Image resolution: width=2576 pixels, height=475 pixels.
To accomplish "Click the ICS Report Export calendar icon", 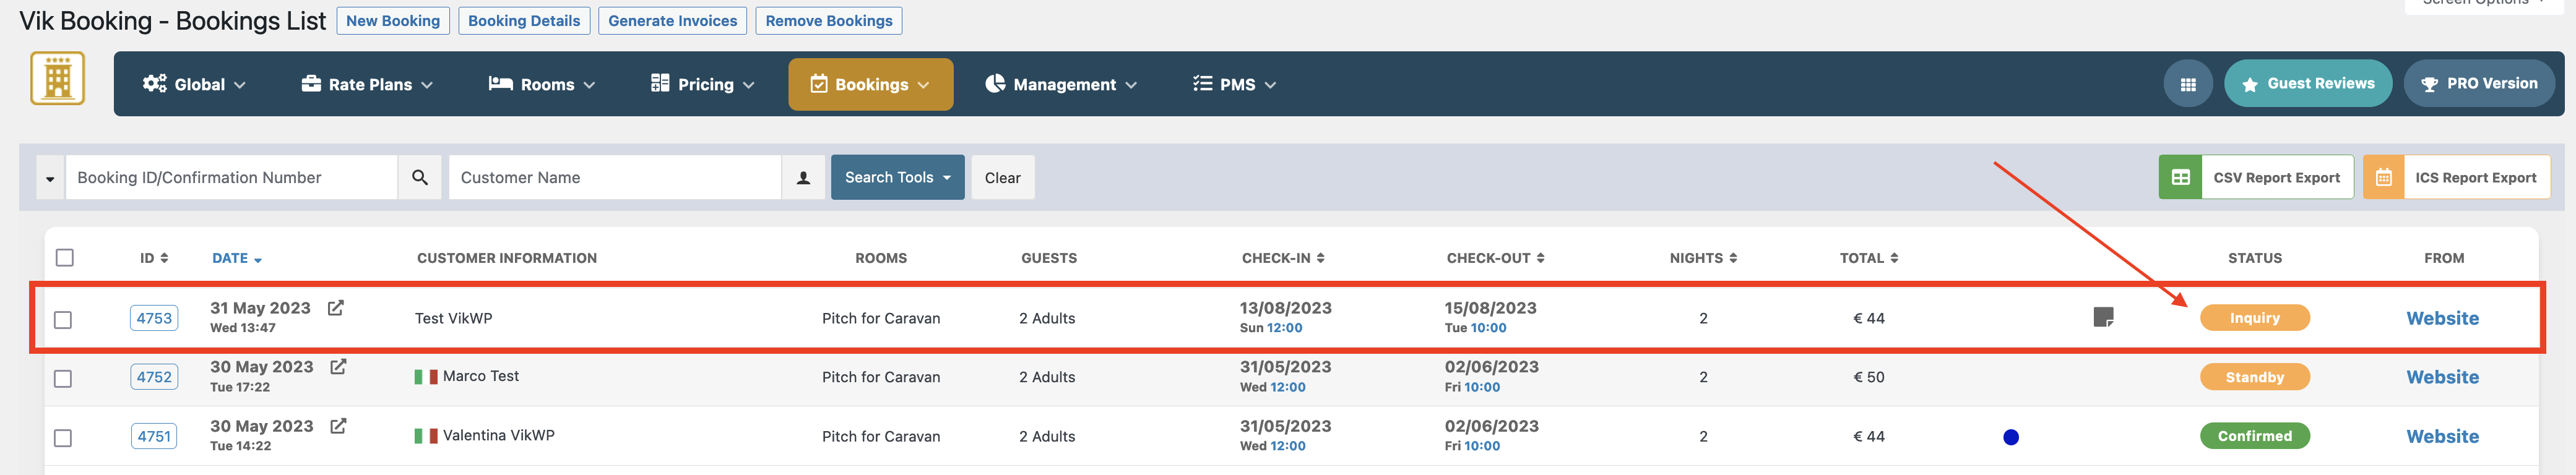I will click(x=2384, y=177).
